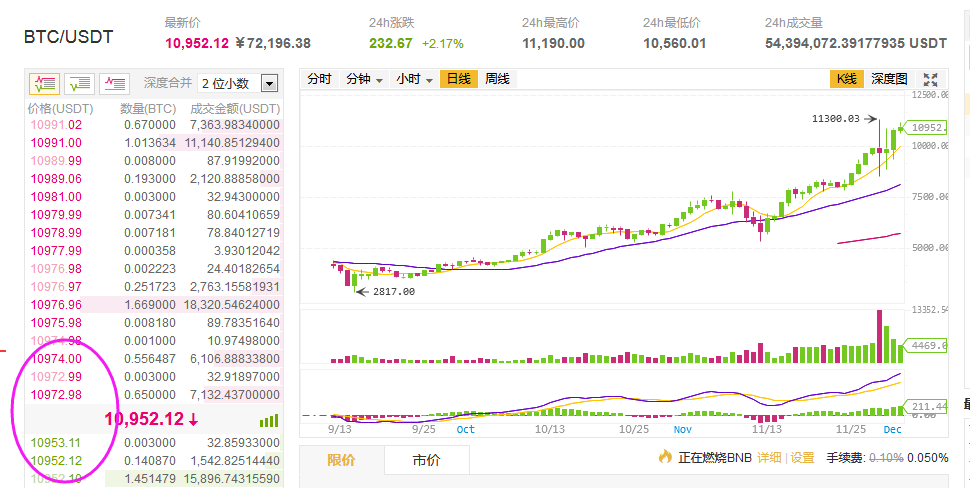Click the tallest pink volume bar
The image size is (970, 488).
pos(879,336)
